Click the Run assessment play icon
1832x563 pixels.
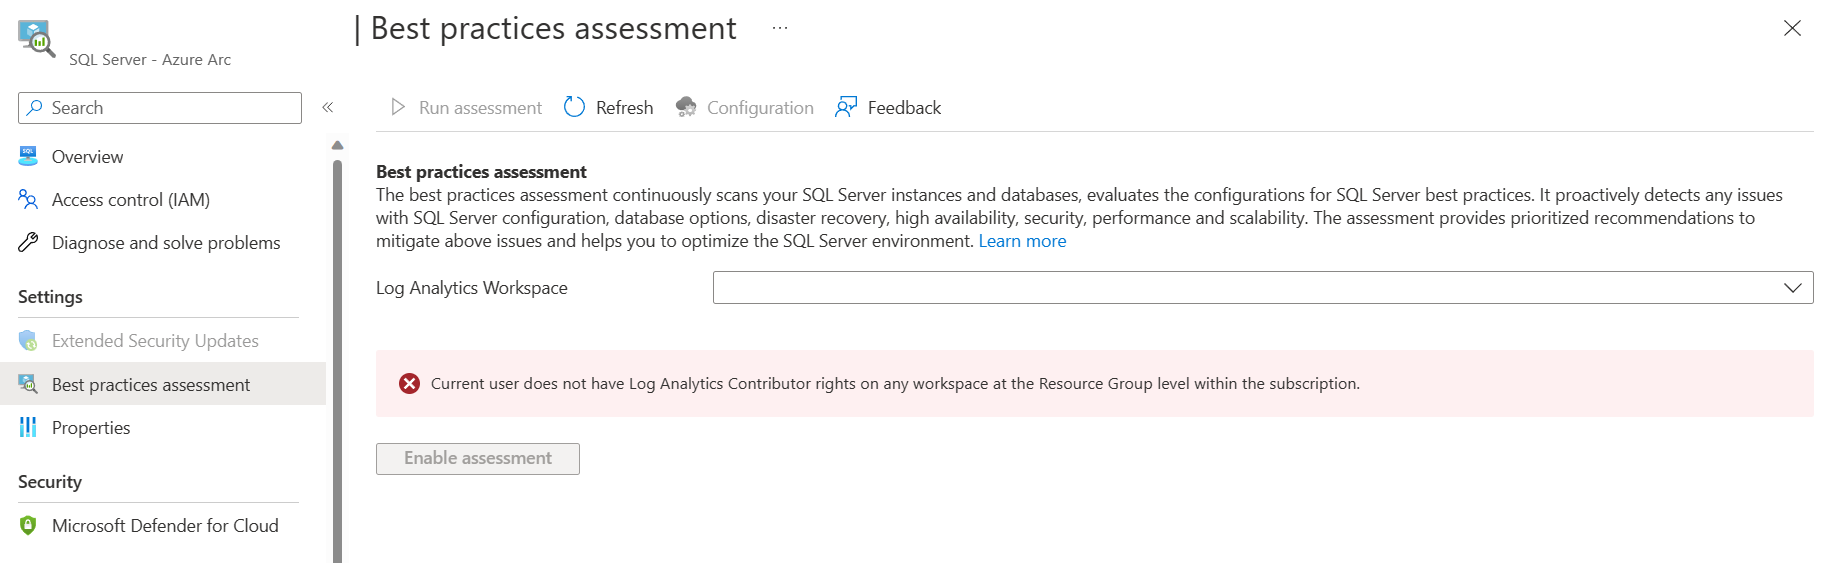point(398,107)
